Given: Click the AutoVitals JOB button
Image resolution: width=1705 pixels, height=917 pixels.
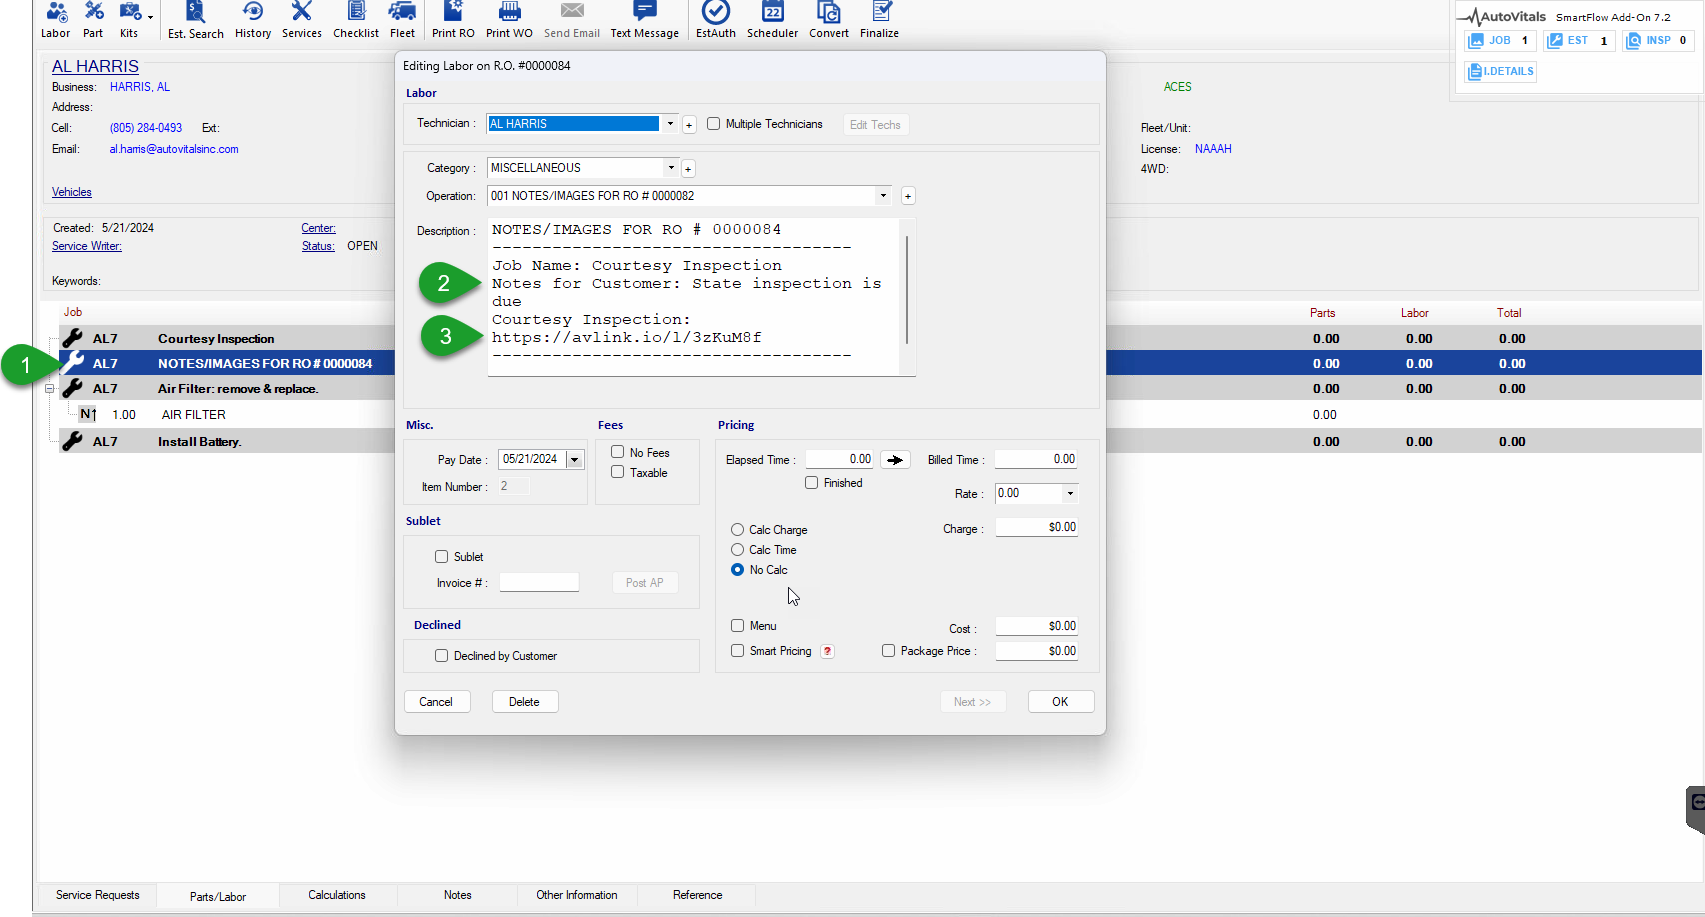Looking at the screenshot, I should (1500, 41).
